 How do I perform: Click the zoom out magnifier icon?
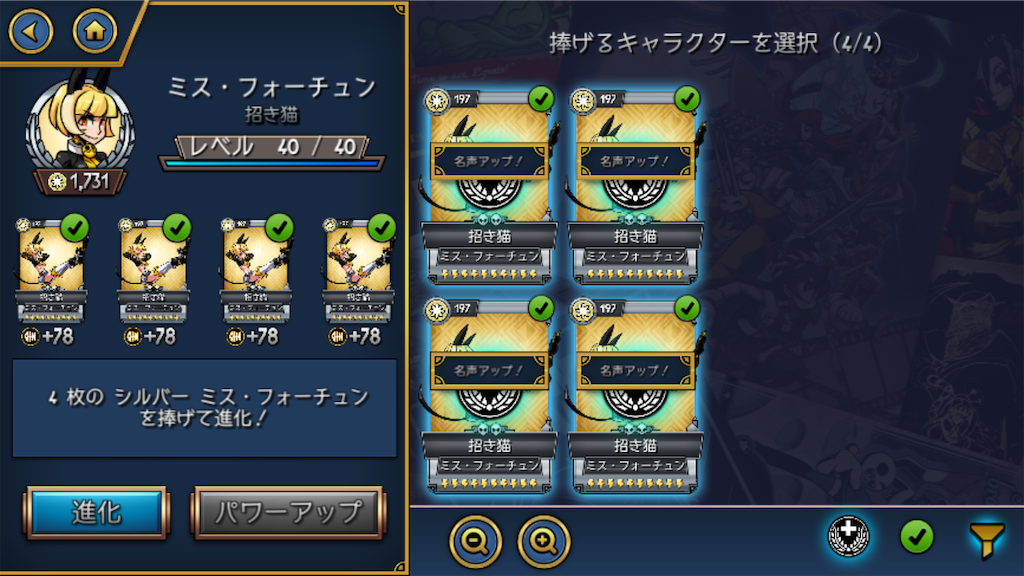[475, 541]
